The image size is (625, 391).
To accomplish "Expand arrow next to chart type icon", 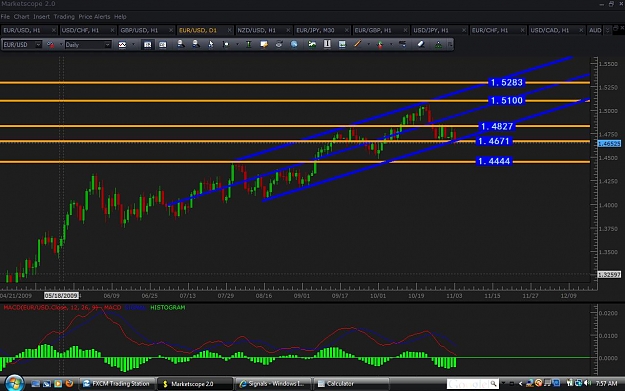I will [133, 45].
